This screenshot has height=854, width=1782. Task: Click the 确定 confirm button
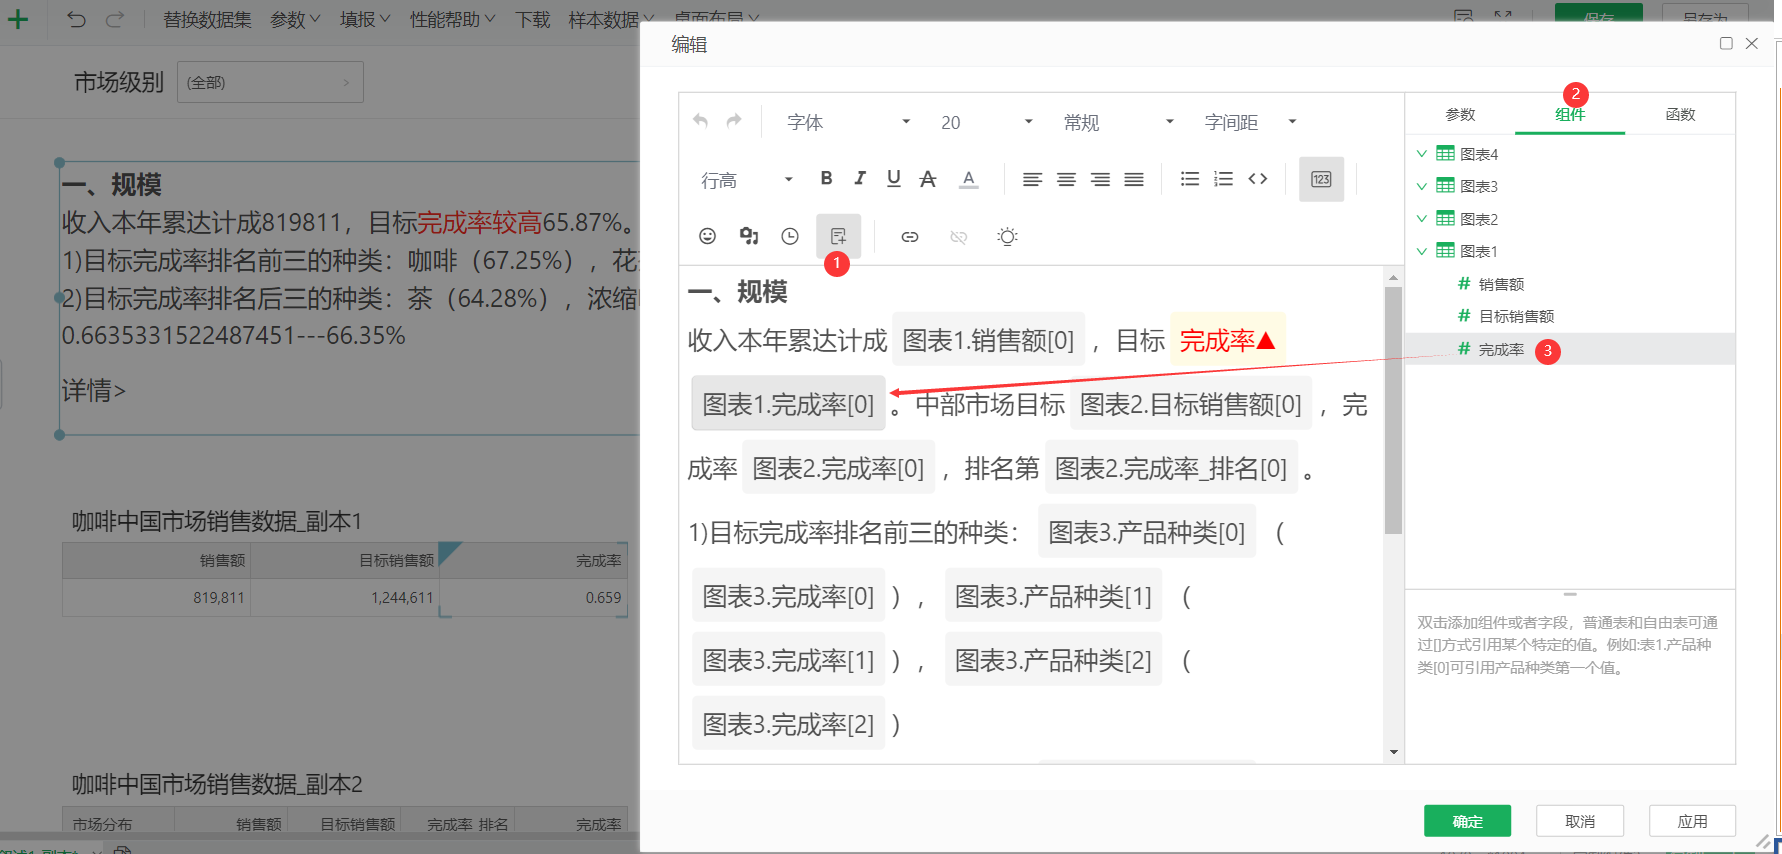point(1467,821)
